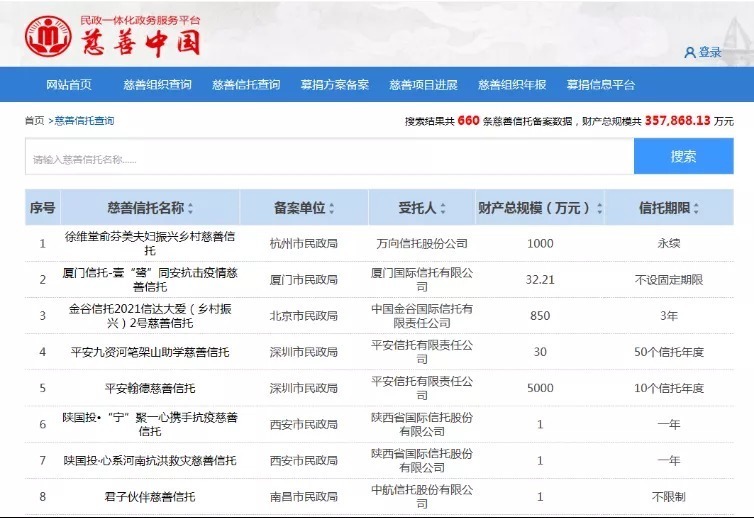Select 万向信托股份公司 trustee cell
Image resolution: width=754 pixels, height=518 pixels.
coord(422,243)
